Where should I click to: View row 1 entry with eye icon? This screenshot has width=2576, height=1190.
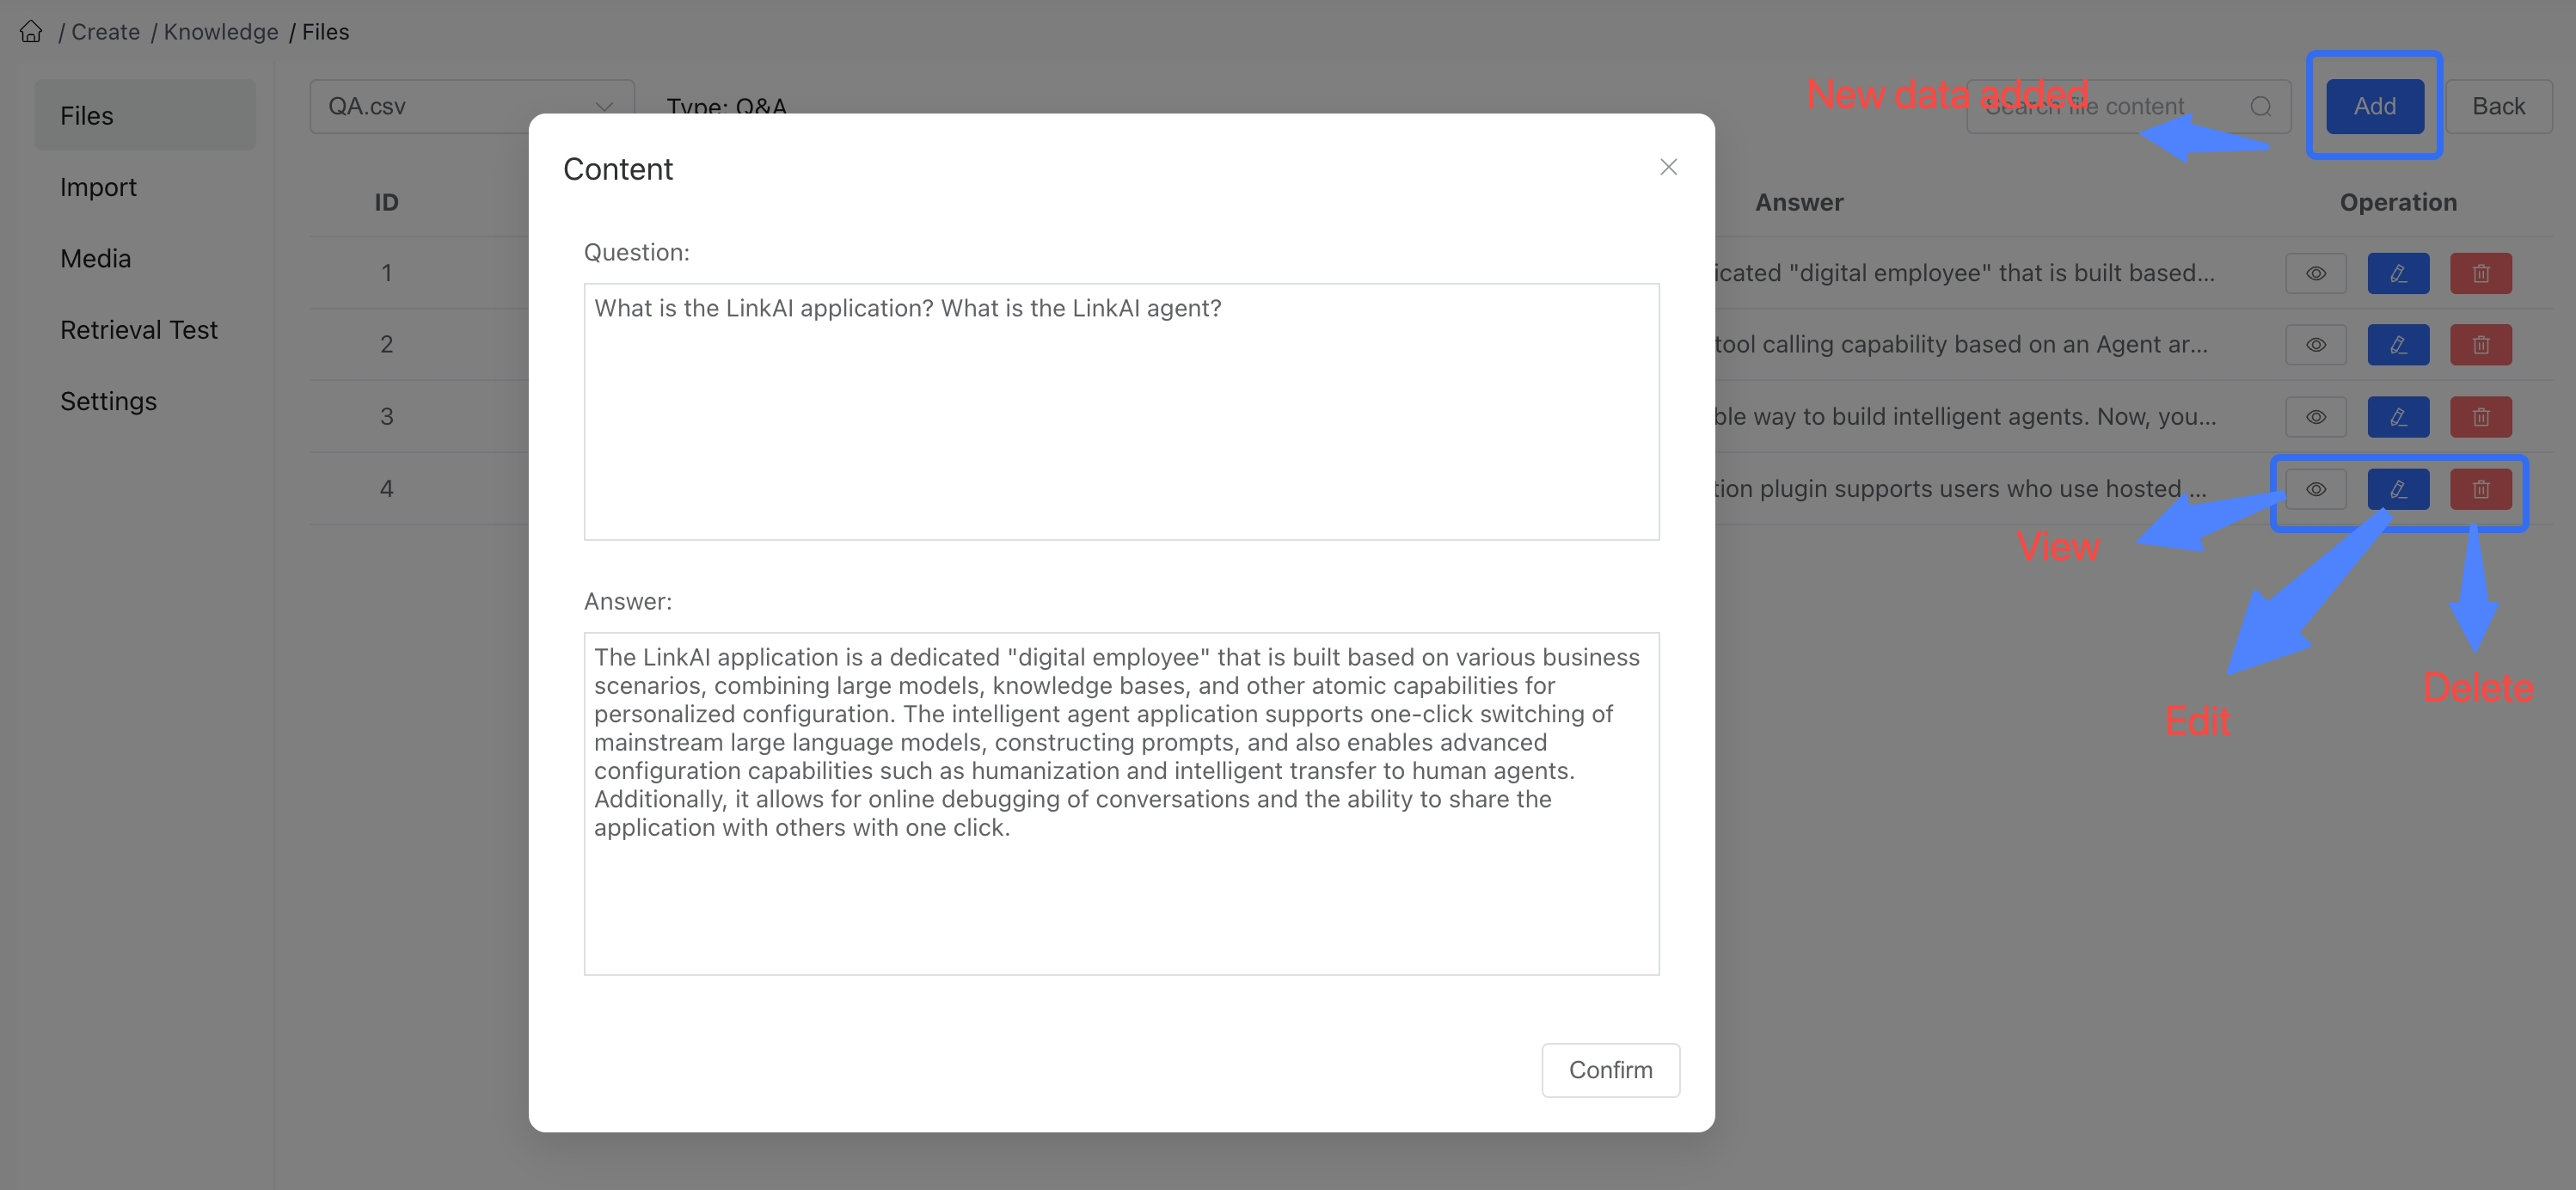tap(2315, 273)
